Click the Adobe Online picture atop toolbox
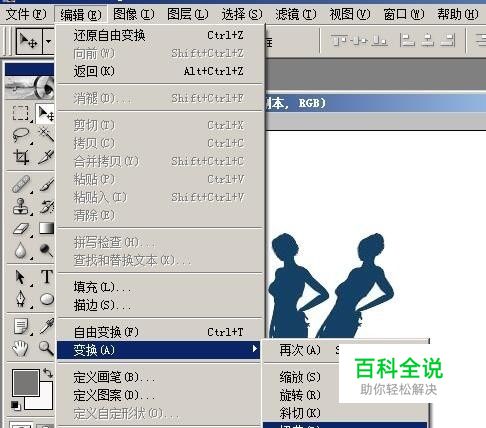 pyautogui.click(x=30, y=88)
